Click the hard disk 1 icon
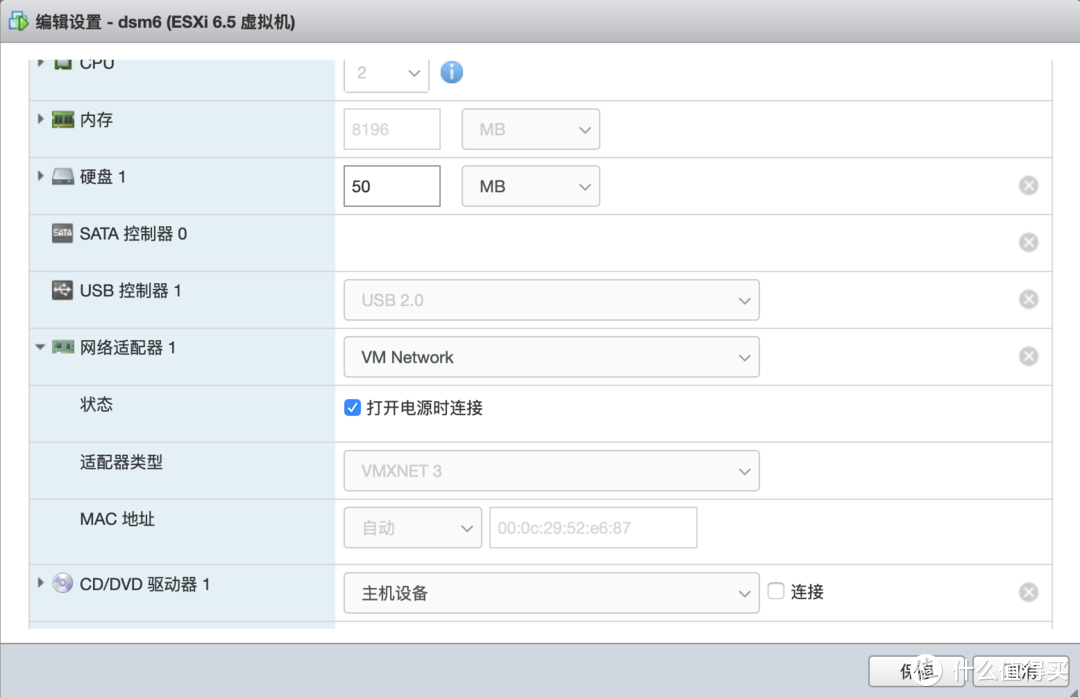This screenshot has height=697, width=1080. point(63,177)
